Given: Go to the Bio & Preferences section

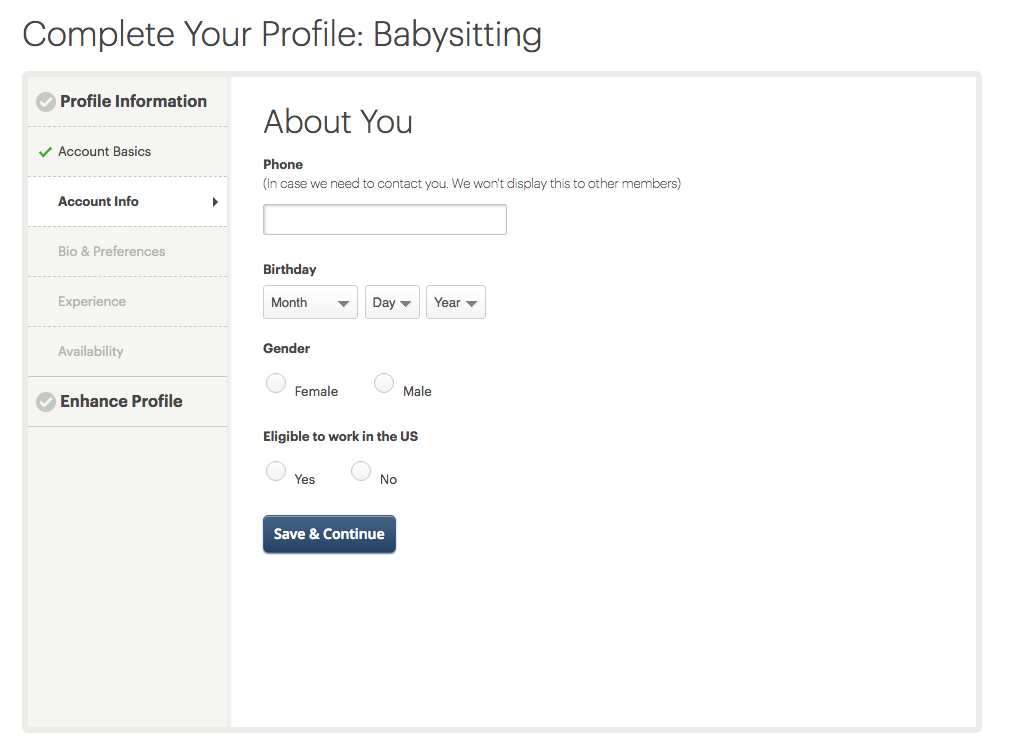Looking at the screenshot, I should pos(111,252).
